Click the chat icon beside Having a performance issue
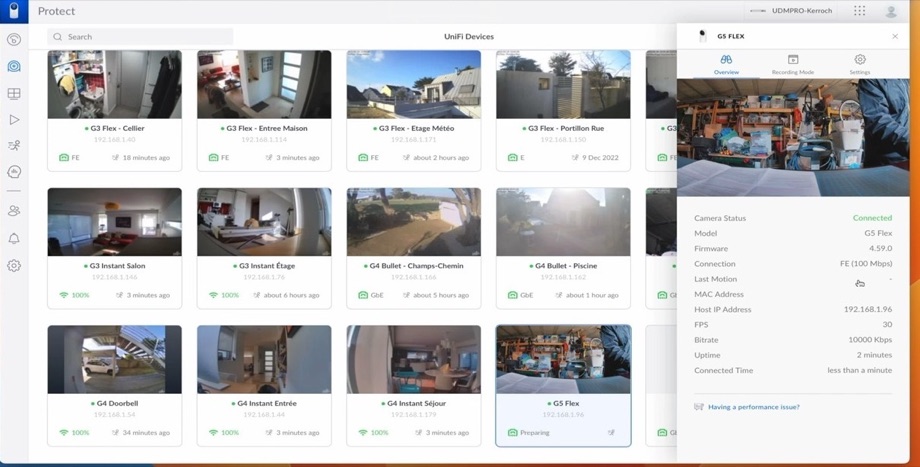This screenshot has width=920, height=467. point(699,407)
